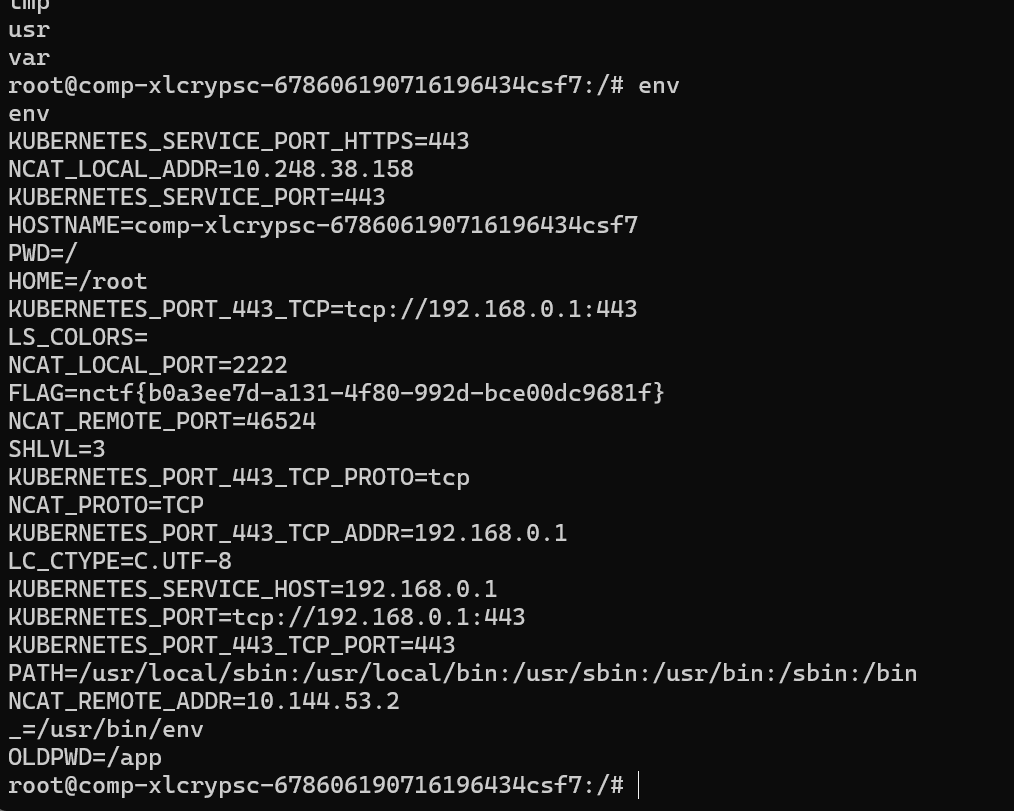Click the FLAG=nctf{...} line
The width and height of the screenshot is (1014, 811).
(336, 393)
